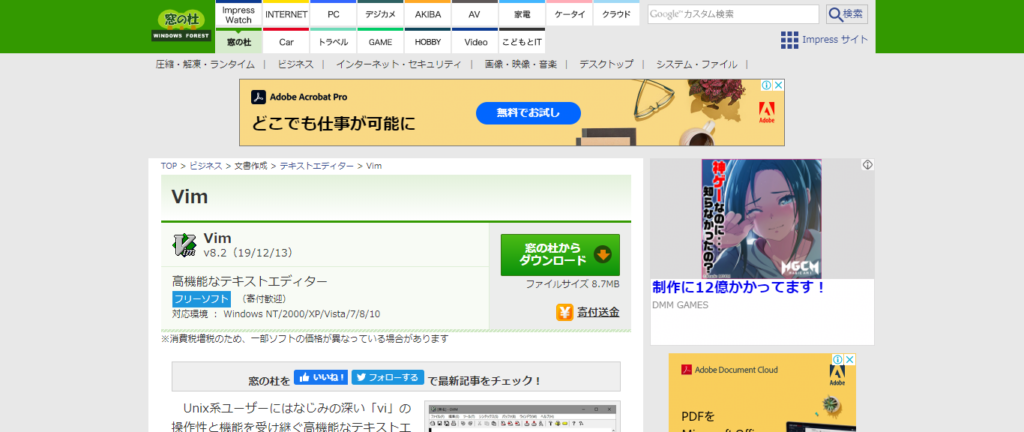The image size is (1024, 432).
Task: Close the Adobe Document Cloud ad
Action: [850, 360]
